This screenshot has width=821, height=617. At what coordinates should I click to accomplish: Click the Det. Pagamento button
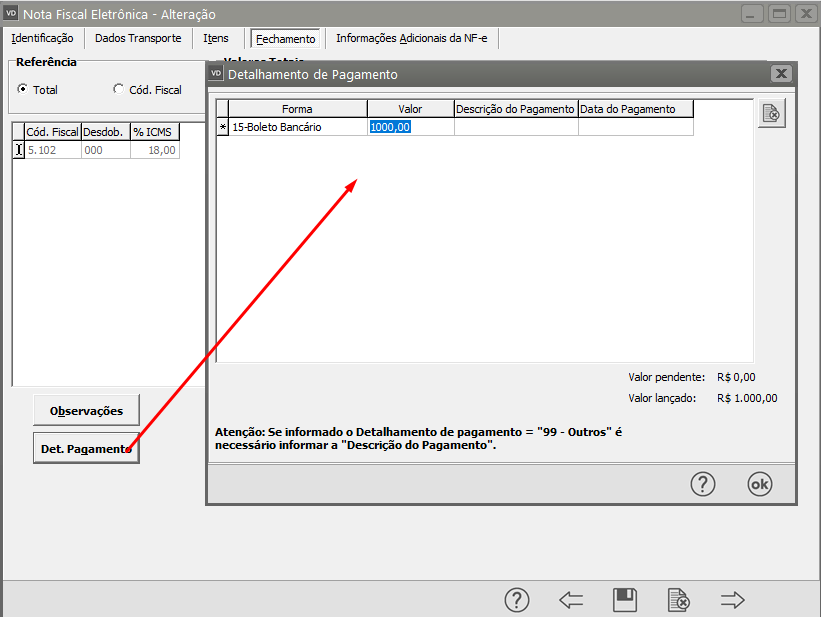(86, 449)
